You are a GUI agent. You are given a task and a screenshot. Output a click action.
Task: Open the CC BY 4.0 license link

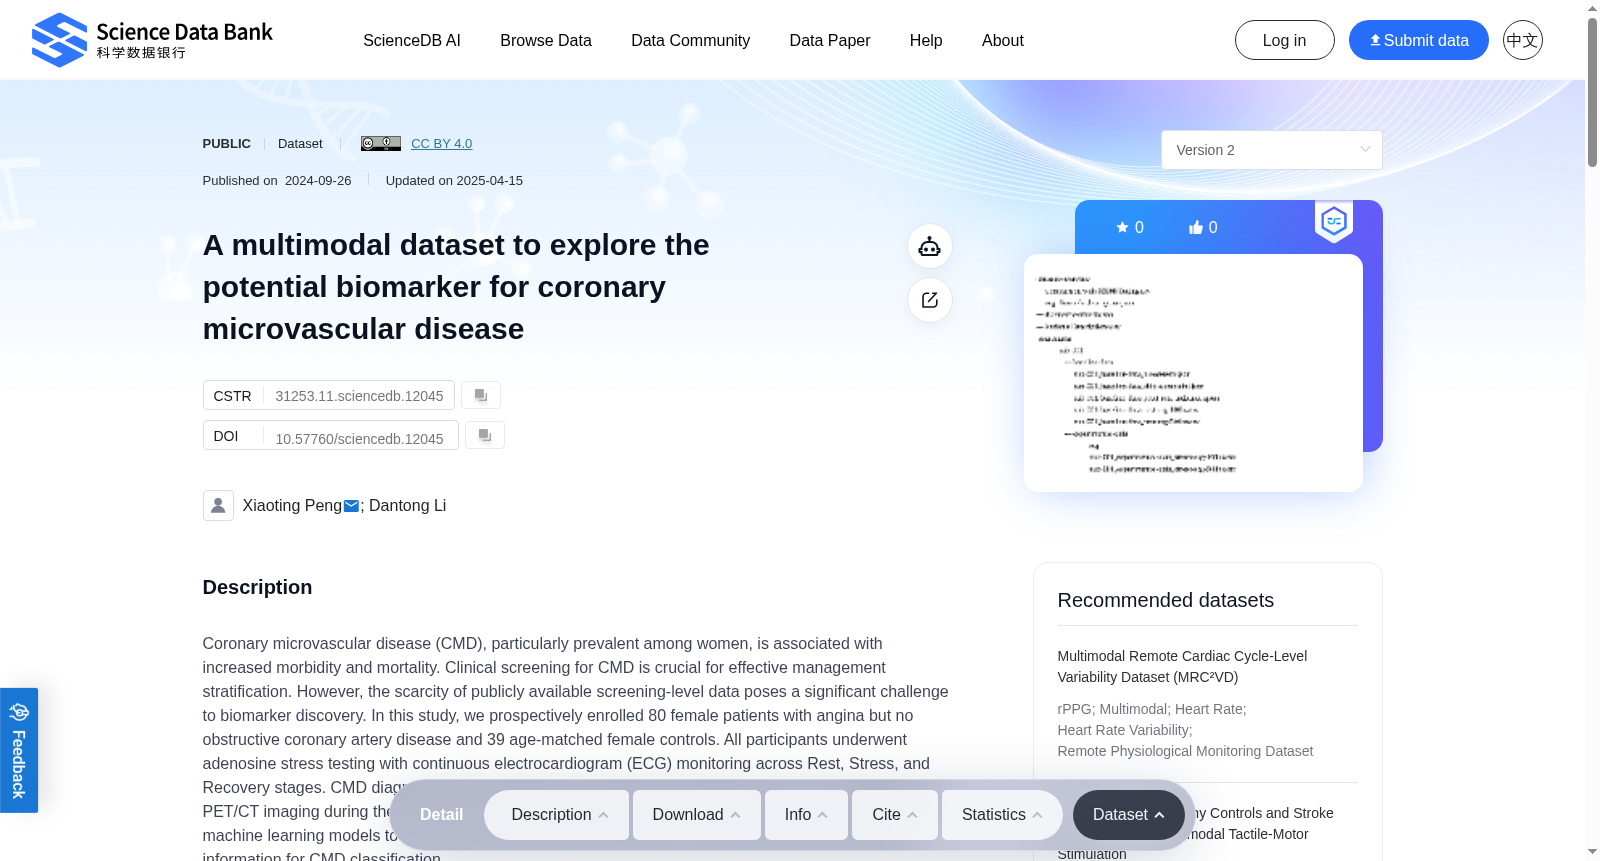[441, 143]
